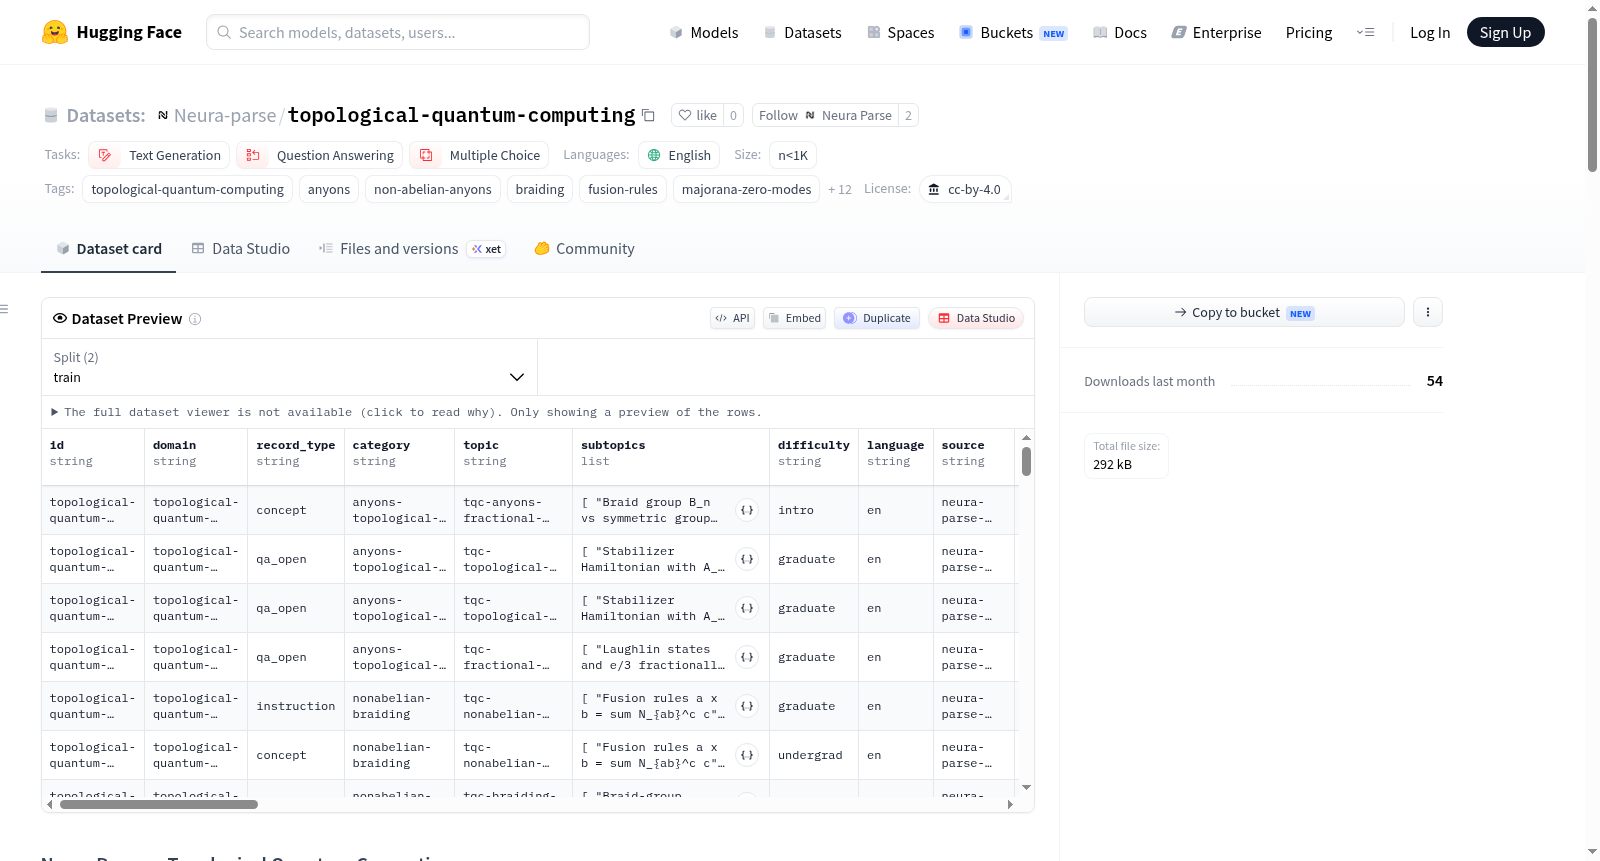The width and height of the screenshot is (1600, 861).
Task: Switch to the Dataset card tab
Action: pos(108,248)
